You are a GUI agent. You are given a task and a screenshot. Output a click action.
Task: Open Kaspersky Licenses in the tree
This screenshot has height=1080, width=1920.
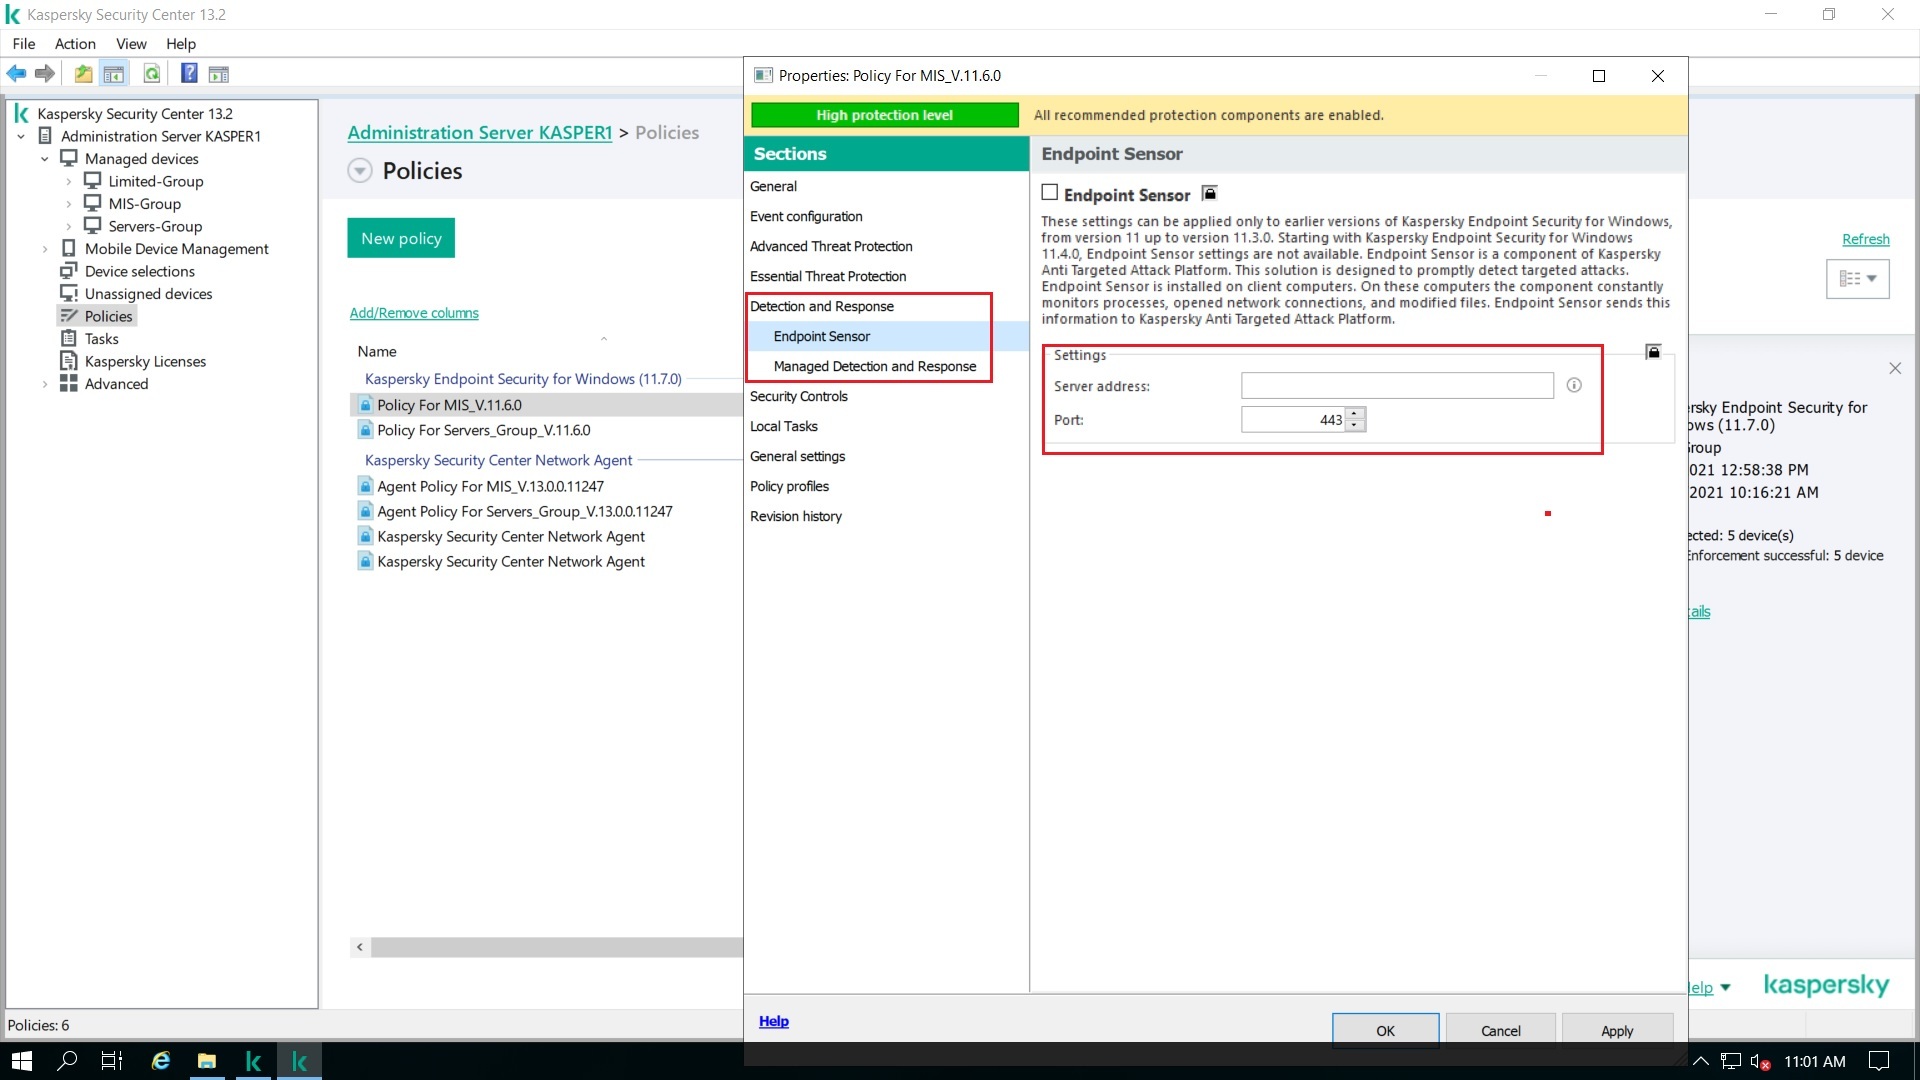[x=145, y=361]
